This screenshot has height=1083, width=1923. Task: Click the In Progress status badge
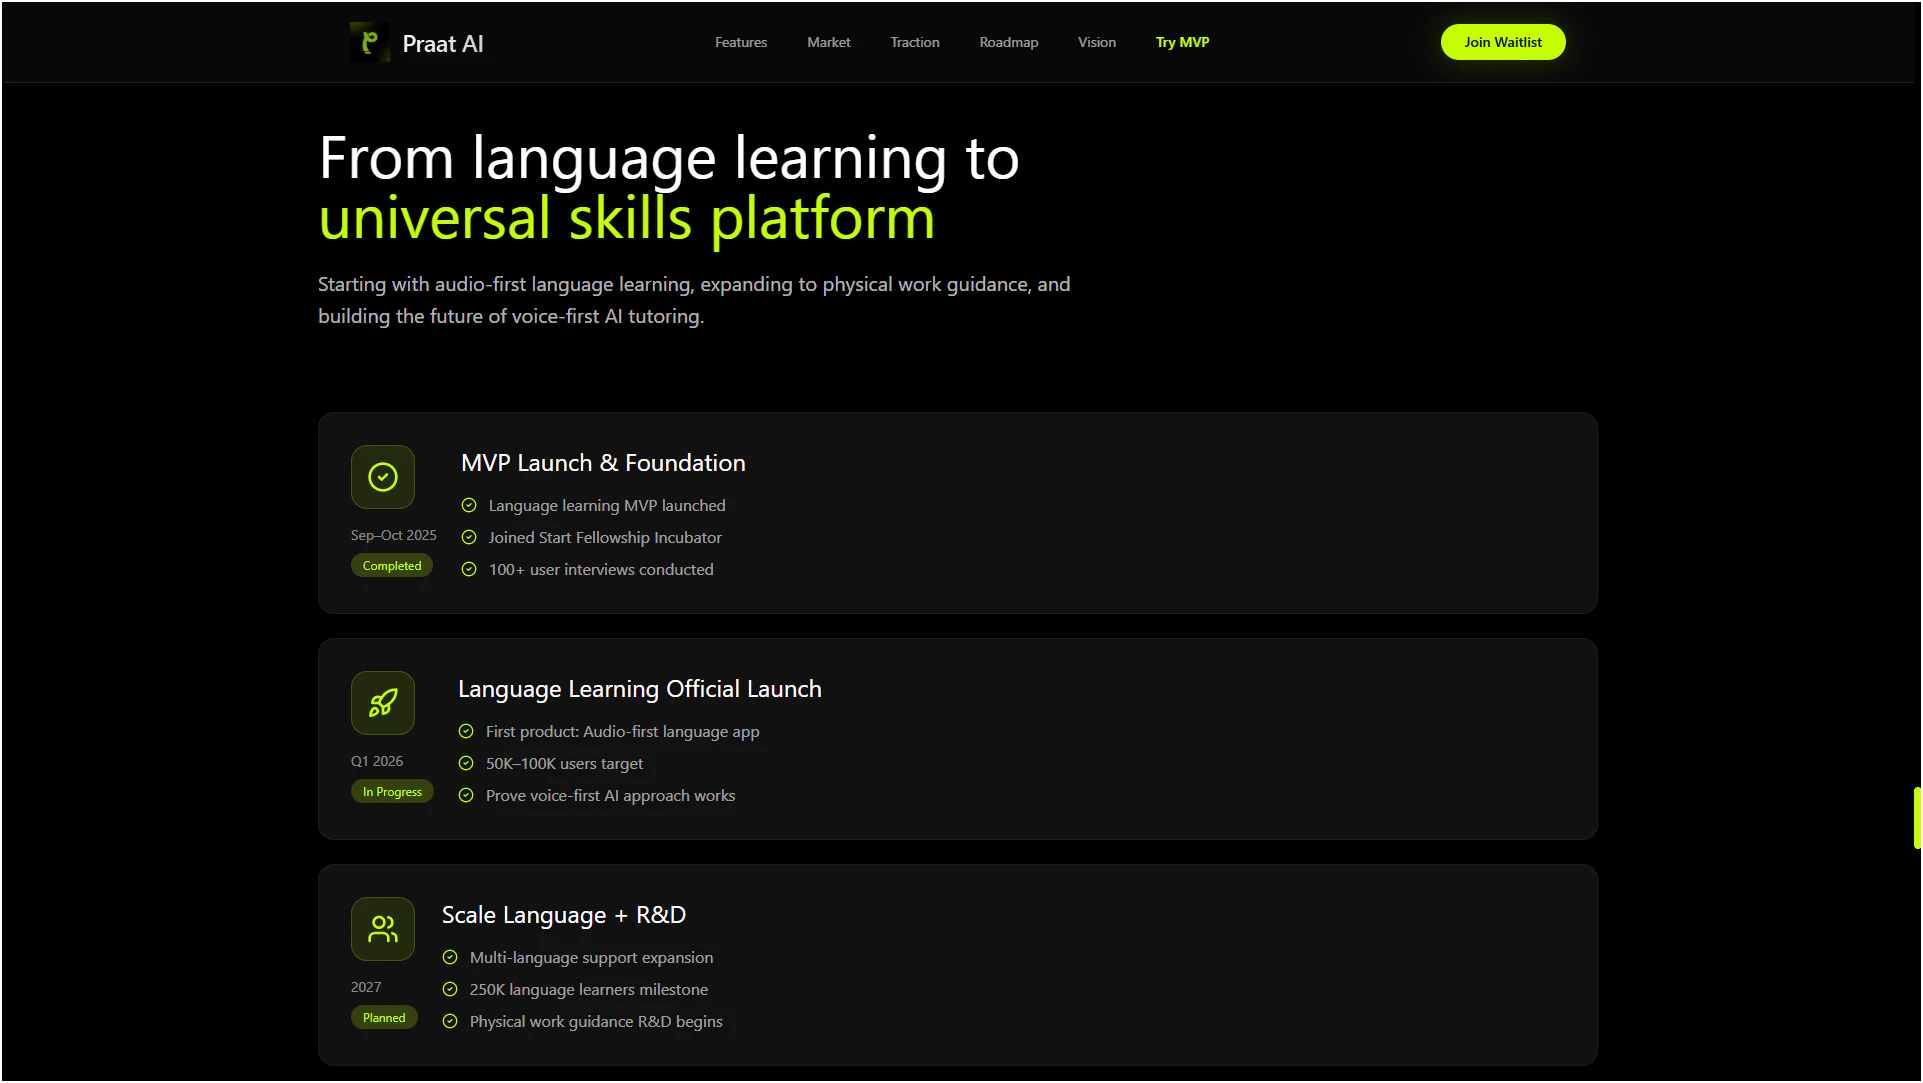pos(392,792)
